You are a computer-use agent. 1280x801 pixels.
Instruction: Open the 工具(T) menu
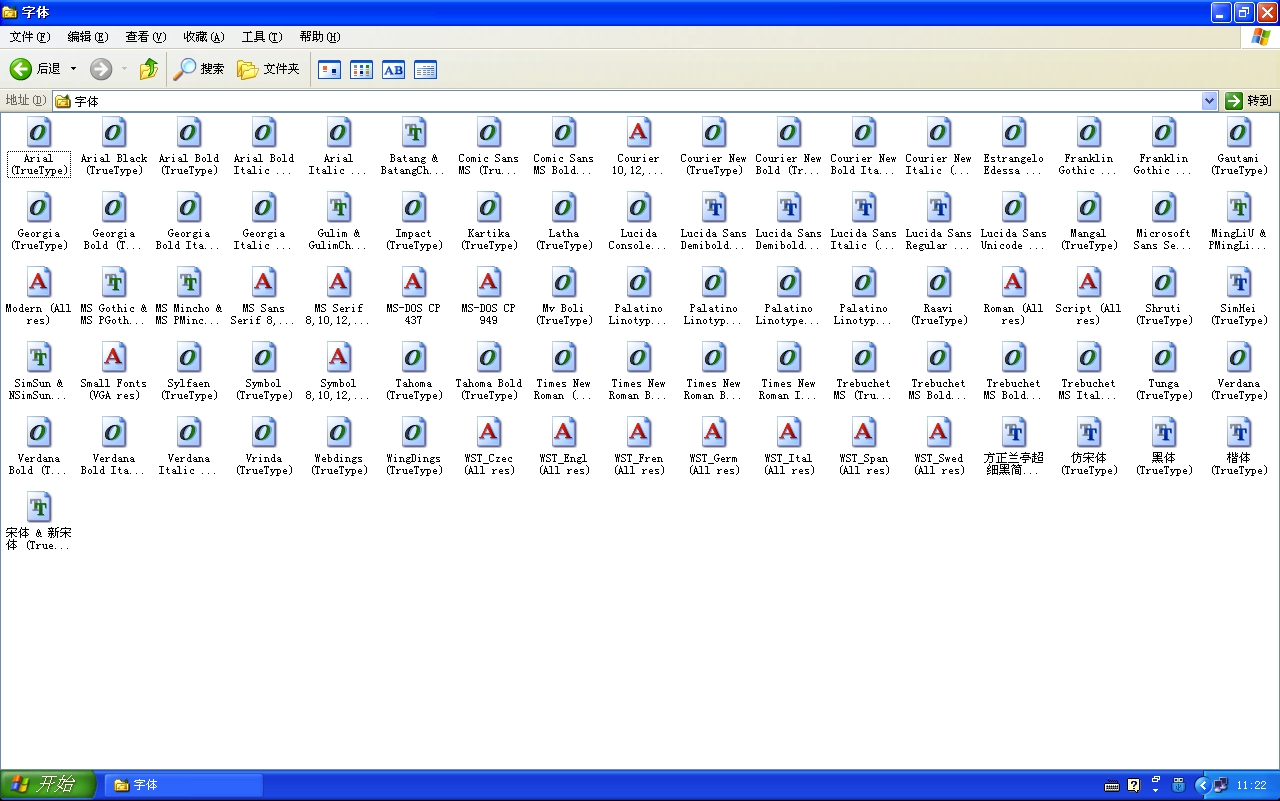coord(262,37)
